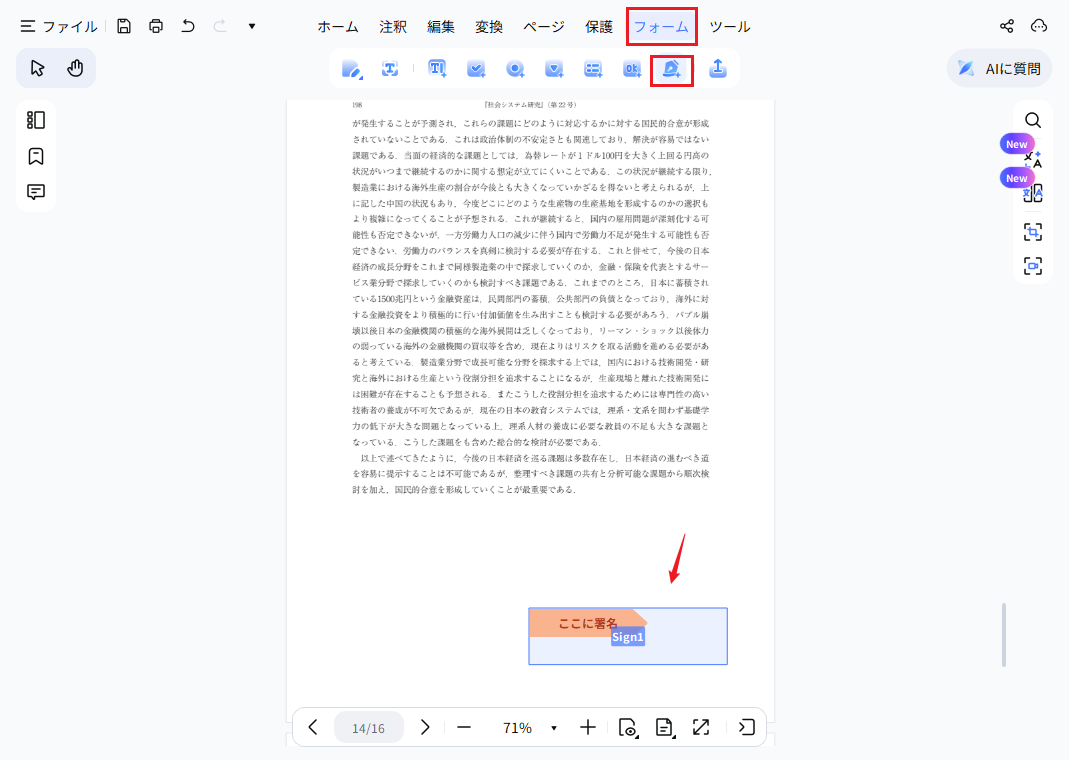Click the print icon
This screenshot has width=1069, height=760.
pyautogui.click(x=156, y=27)
